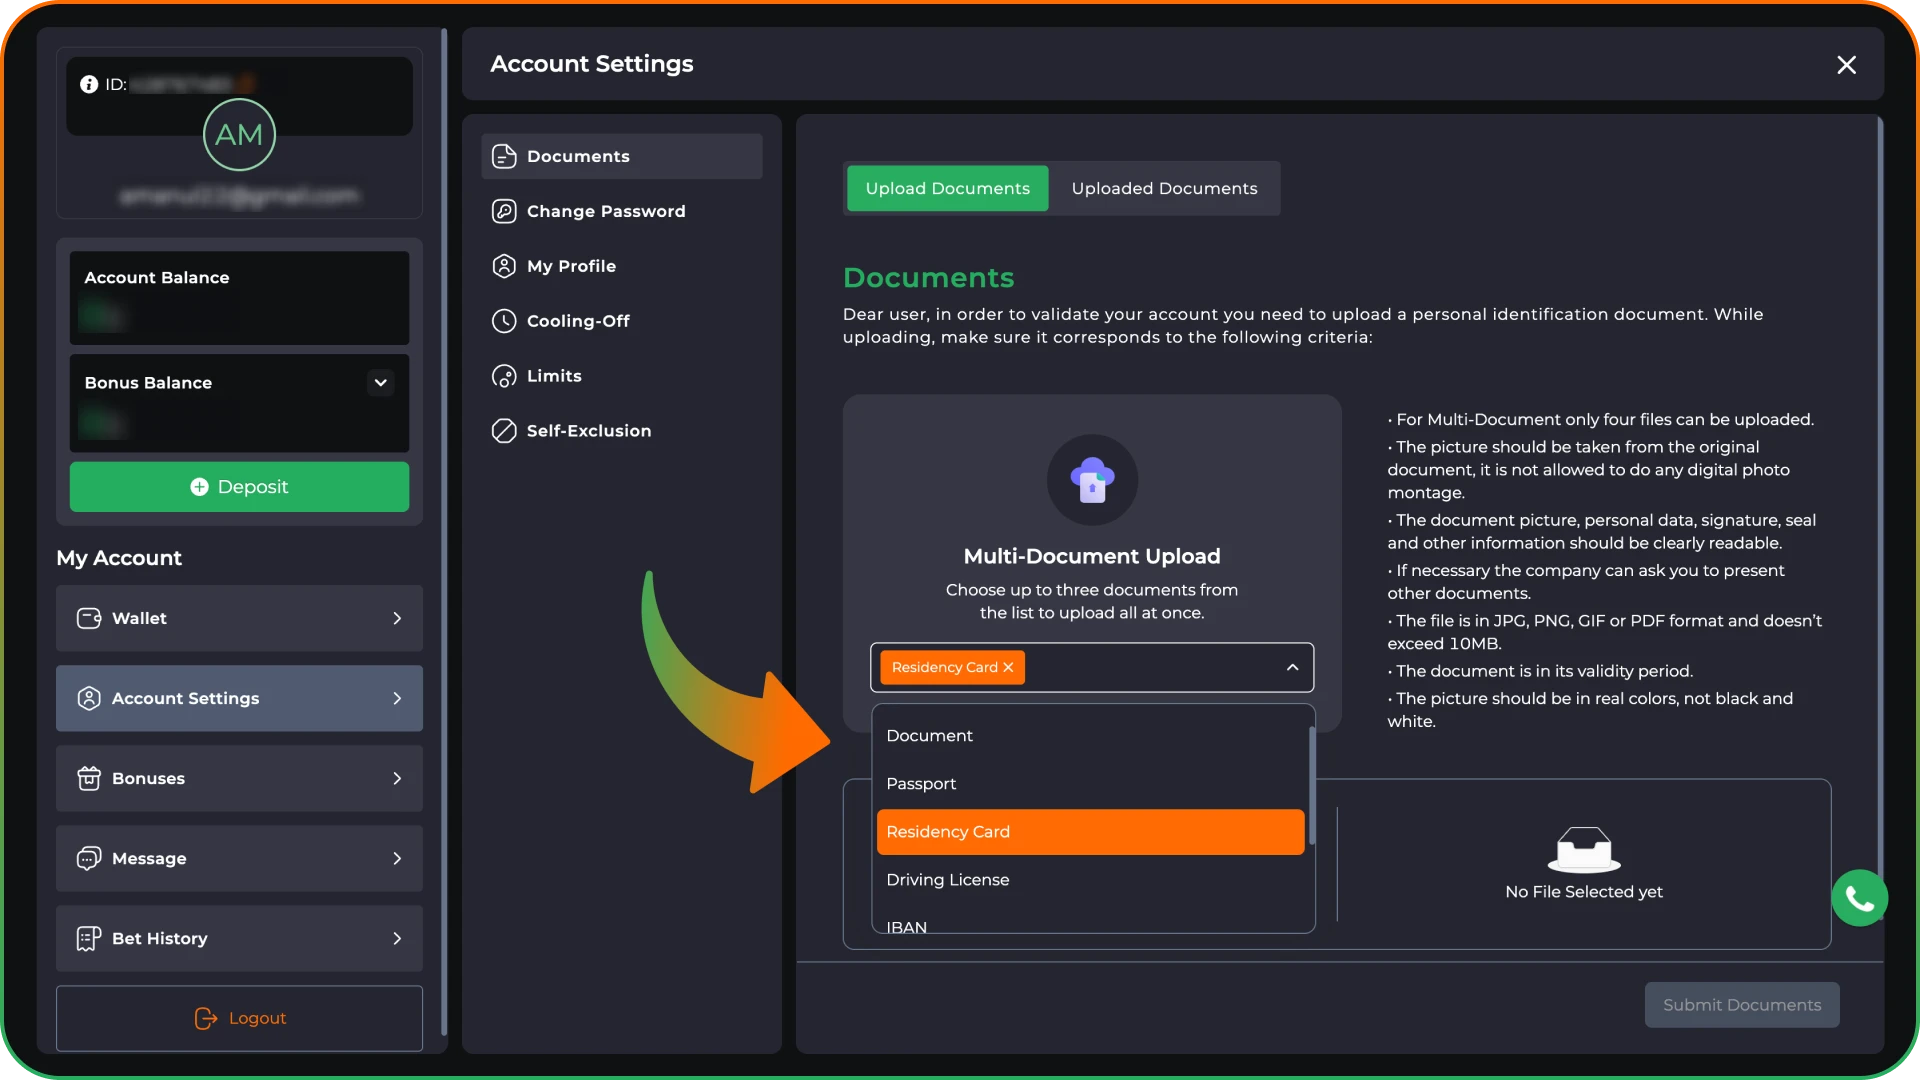This screenshot has width=1920, height=1080.
Task: Click the AM avatar circle
Action: [x=239, y=134]
